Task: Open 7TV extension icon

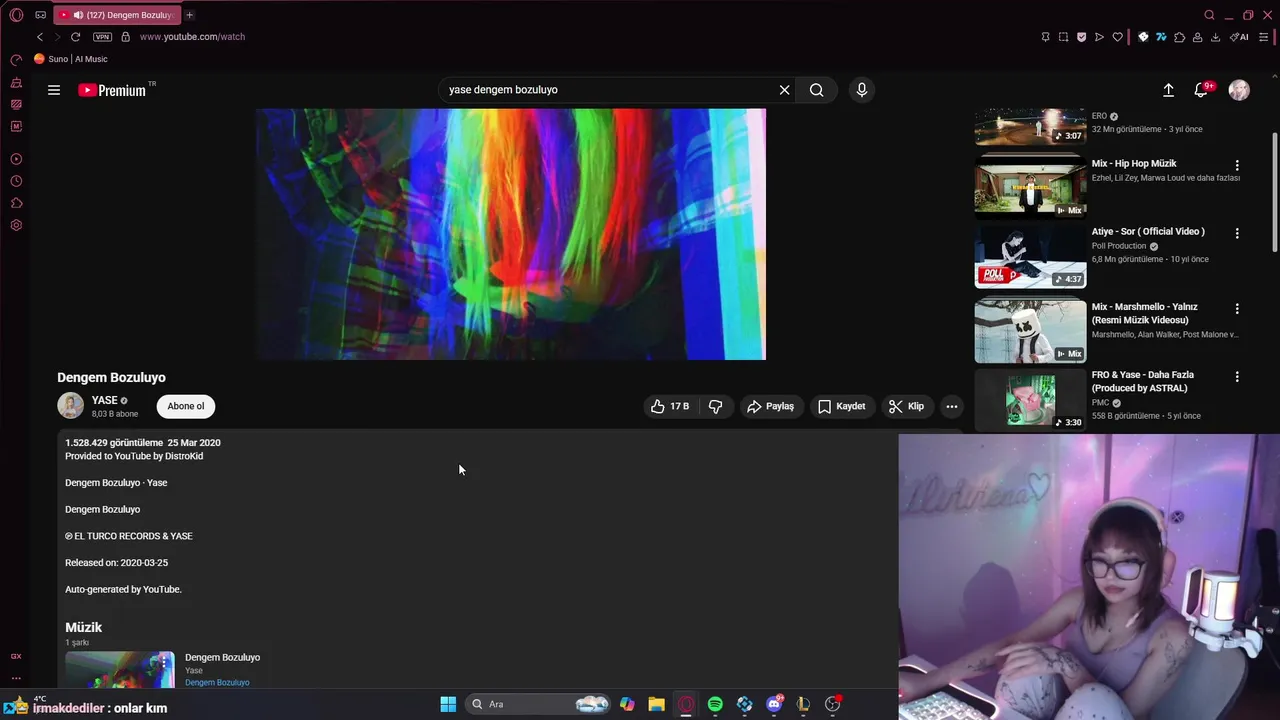Action: tap(1161, 37)
